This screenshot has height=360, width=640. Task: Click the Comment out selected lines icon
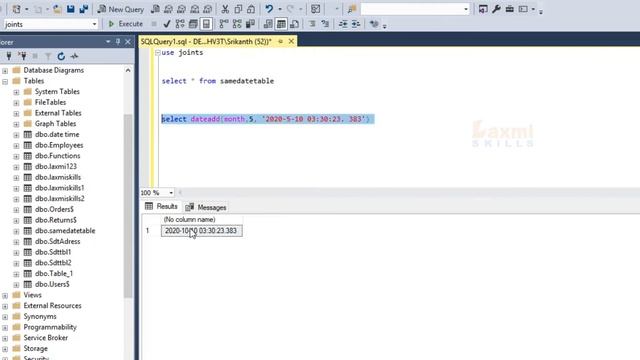pos(312,24)
